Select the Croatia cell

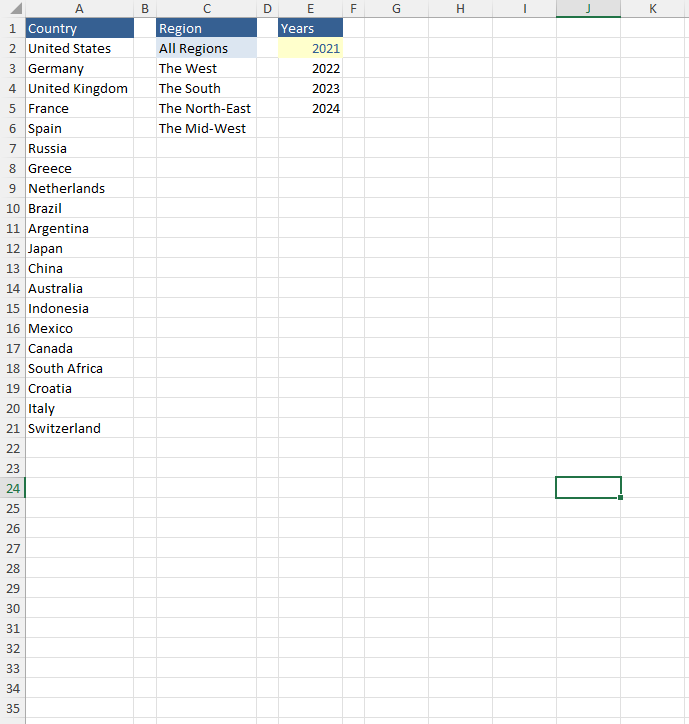79,388
